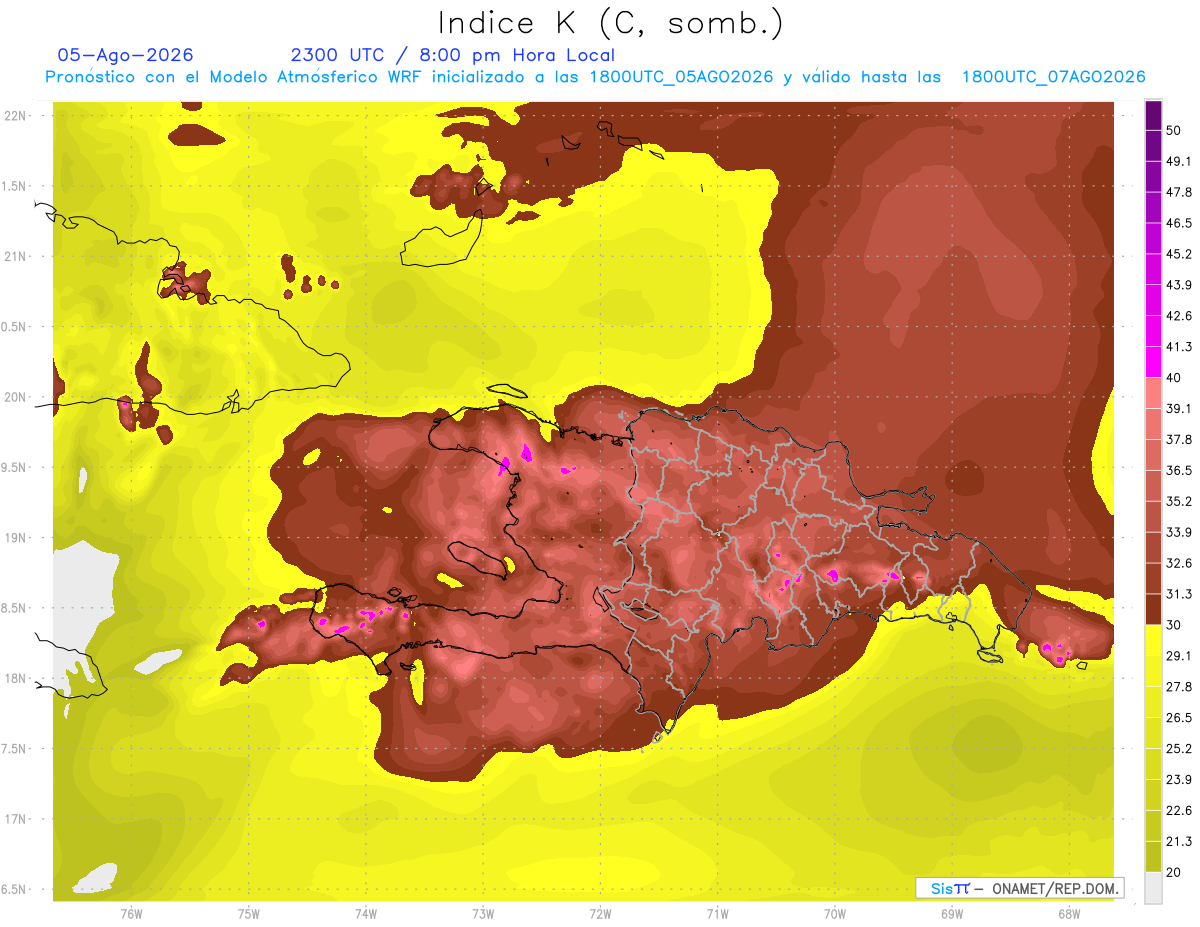Click colorbar label '39.1'
The image size is (1200, 927).
pyautogui.click(x=1179, y=408)
